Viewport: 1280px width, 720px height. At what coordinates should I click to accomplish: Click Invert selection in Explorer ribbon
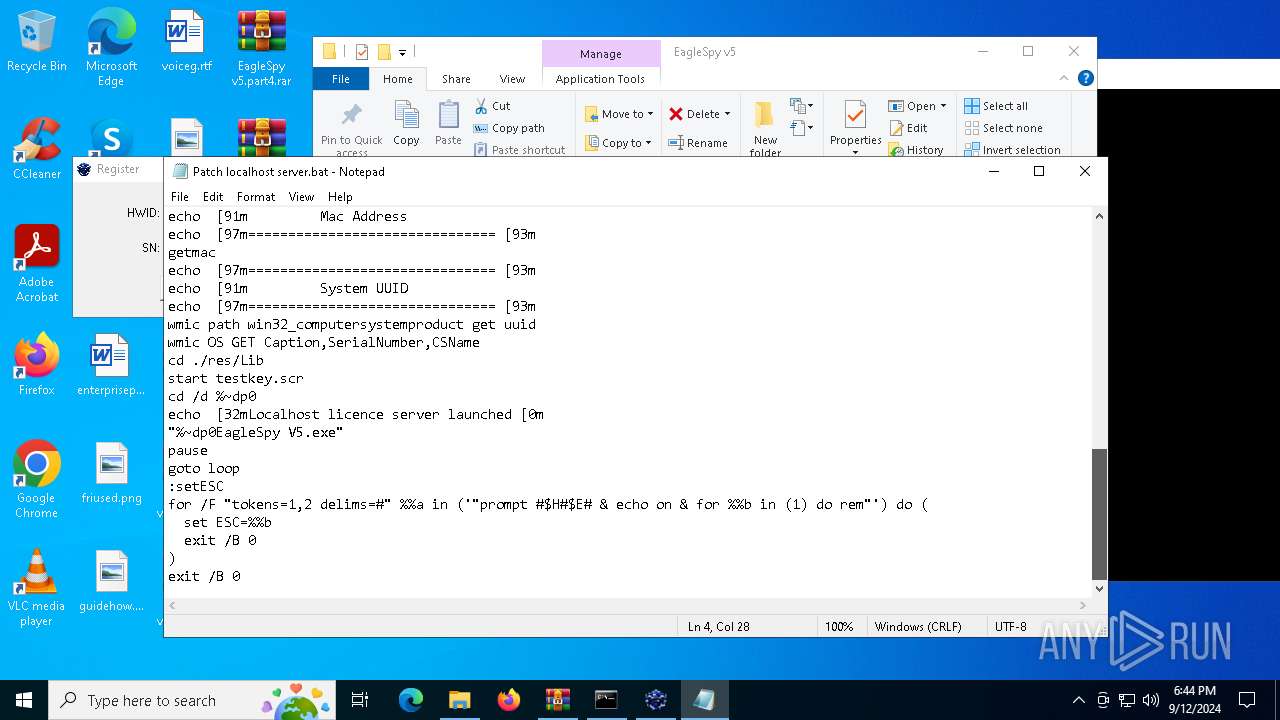(1012, 150)
